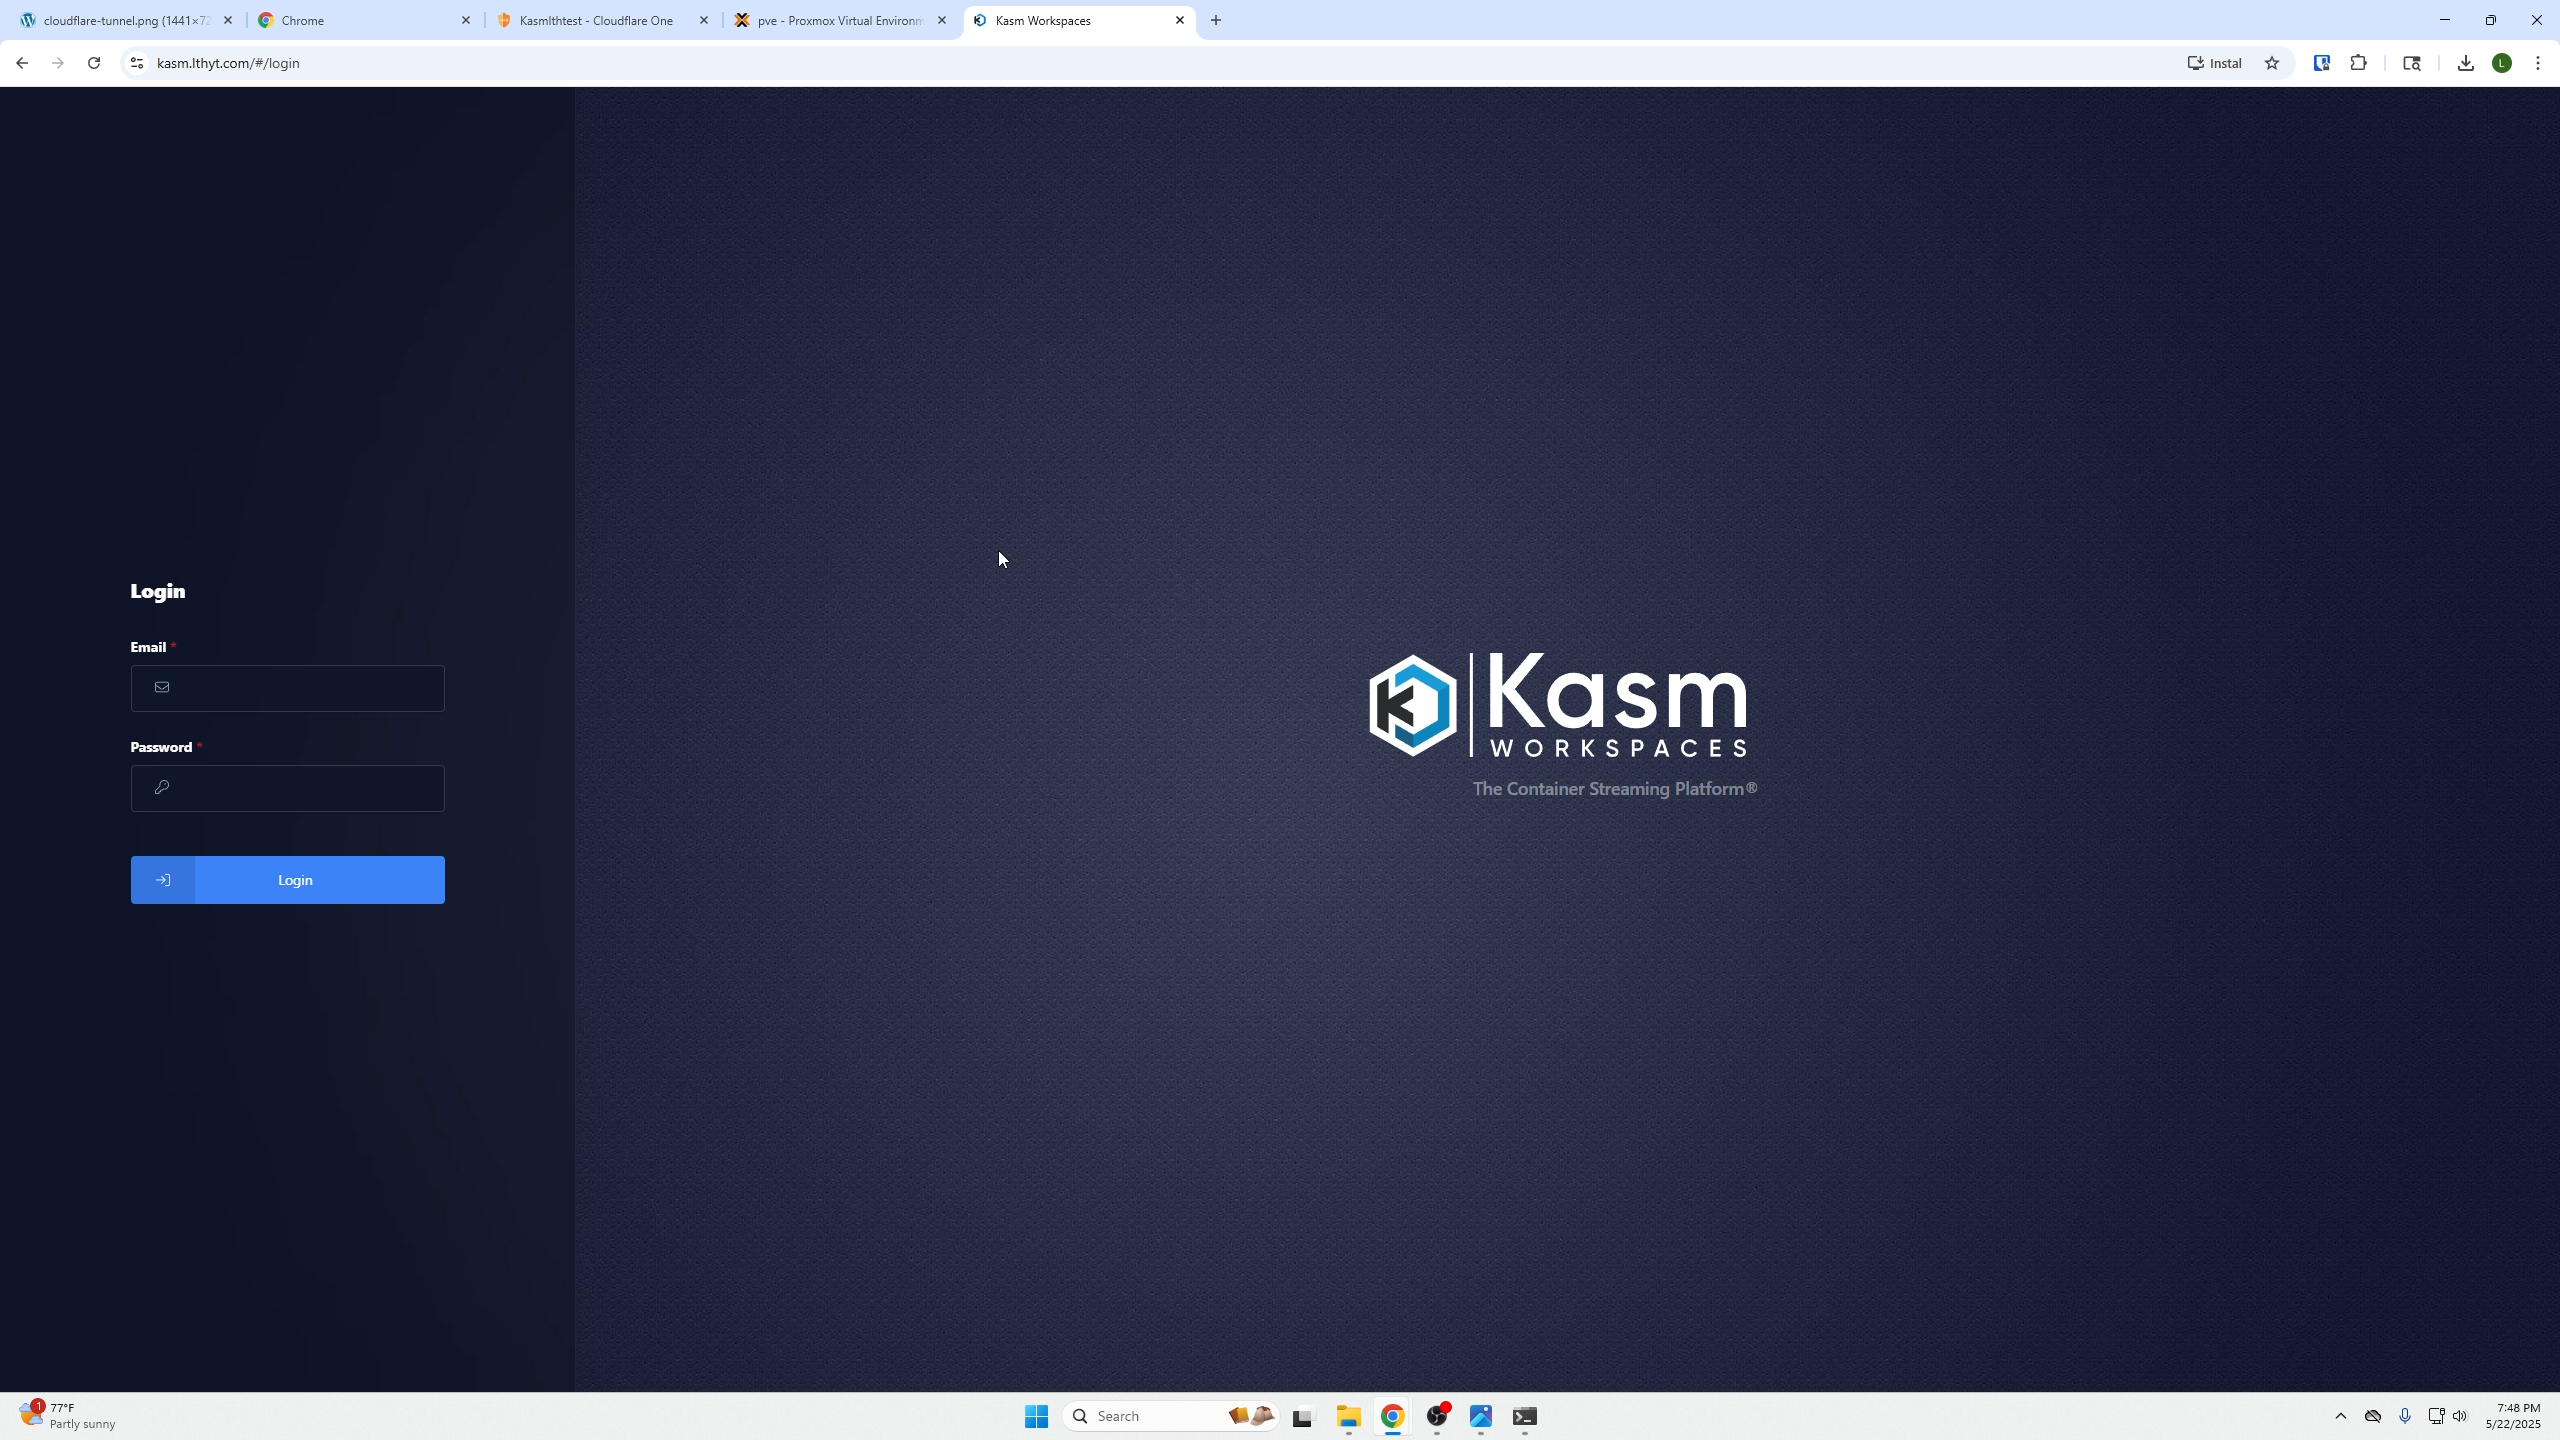Expand hidden system tray icons chevron
The height and width of the screenshot is (1440, 2560).
[x=2340, y=1416]
